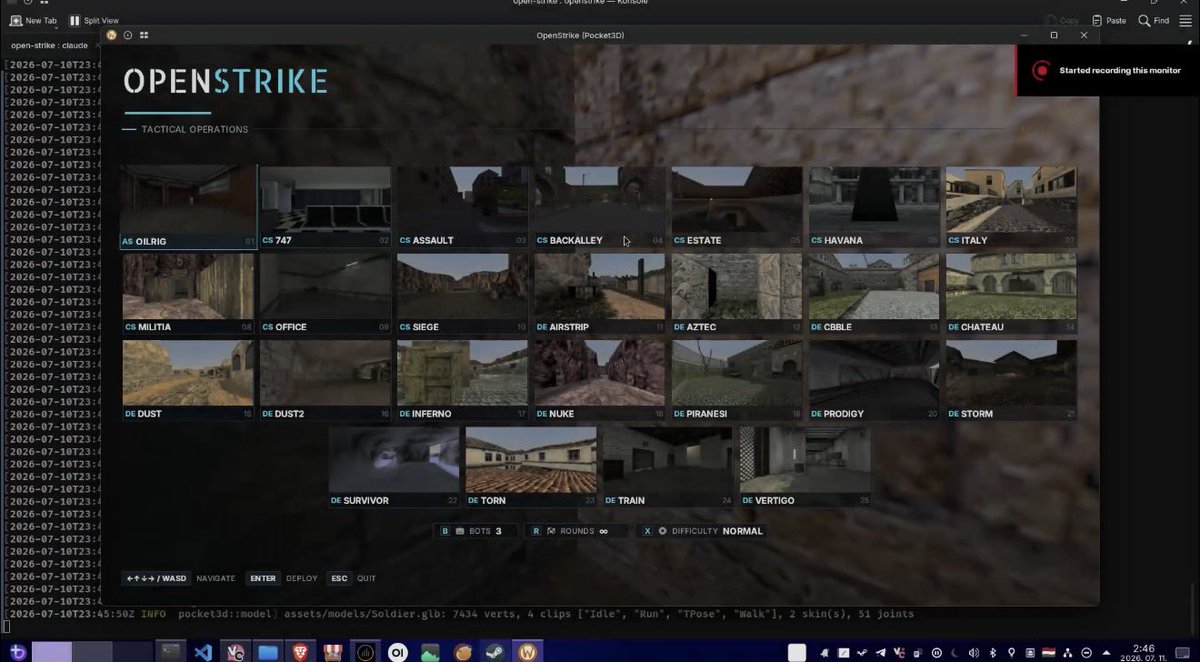The image size is (1200, 662).
Task: Click the OpenStrike window's app icon
Action: [112, 35]
